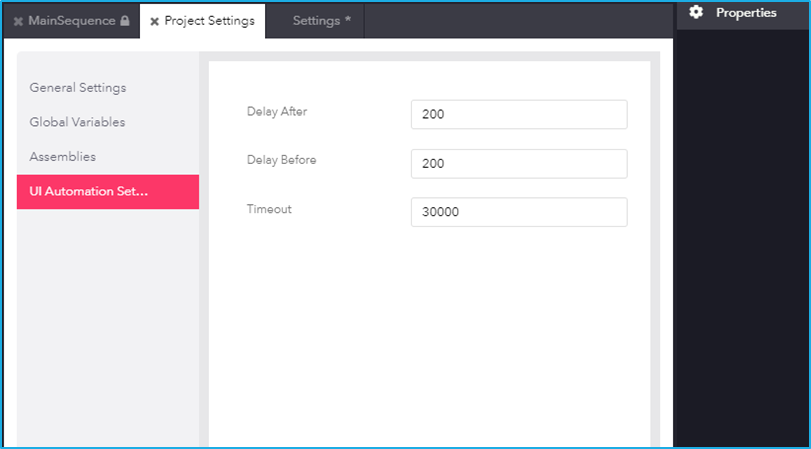Focus the Delay After input field
The width and height of the screenshot is (811, 449).
pyautogui.click(x=519, y=114)
